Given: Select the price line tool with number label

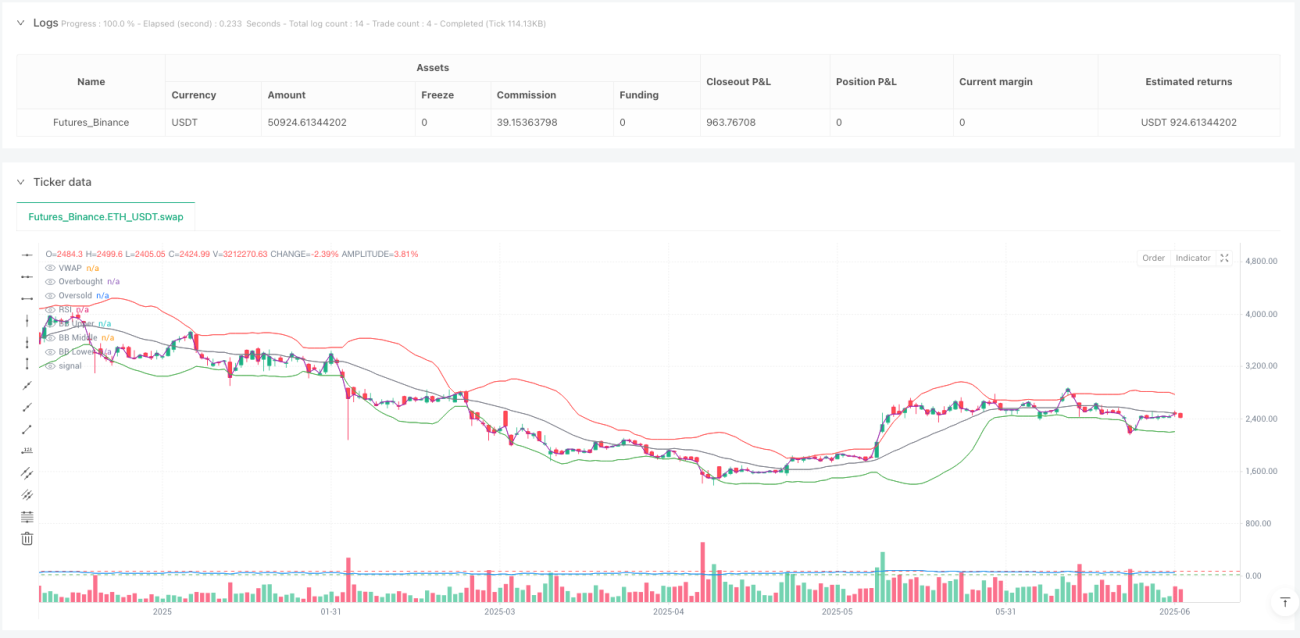Looking at the screenshot, I should click(27, 451).
